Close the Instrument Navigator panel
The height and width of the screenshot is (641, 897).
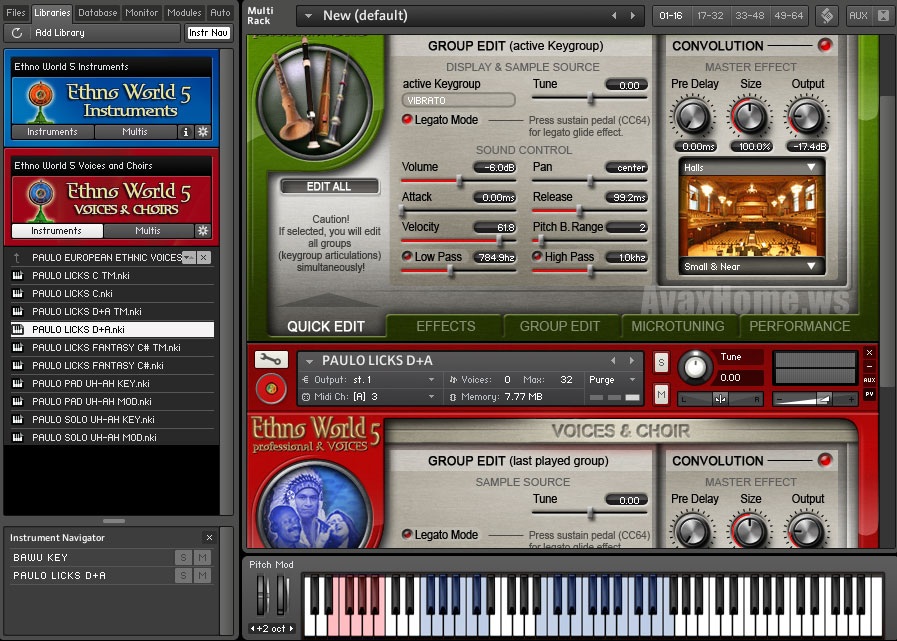click(209, 537)
